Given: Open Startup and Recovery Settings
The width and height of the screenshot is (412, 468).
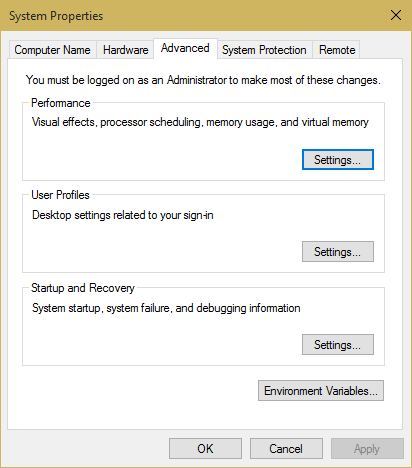Looking at the screenshot, I should point(338,345).
